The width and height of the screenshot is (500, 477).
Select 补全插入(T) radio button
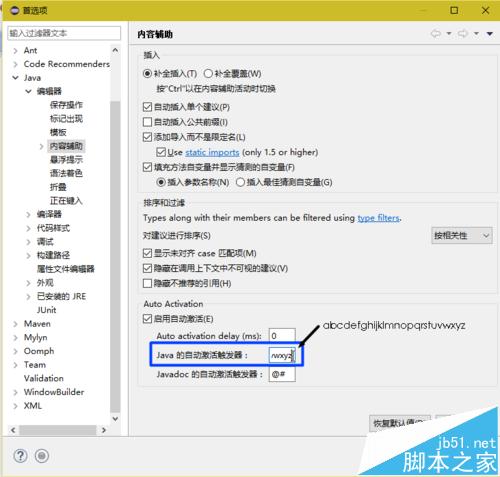147,73
